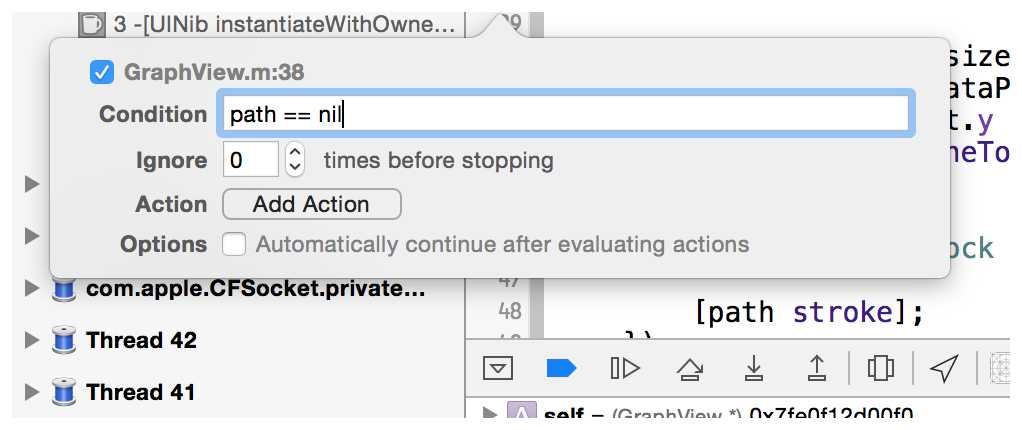
Task: Disable the GraphView.m:38 breakpoint checkbox
Action: tap(102, 72)
